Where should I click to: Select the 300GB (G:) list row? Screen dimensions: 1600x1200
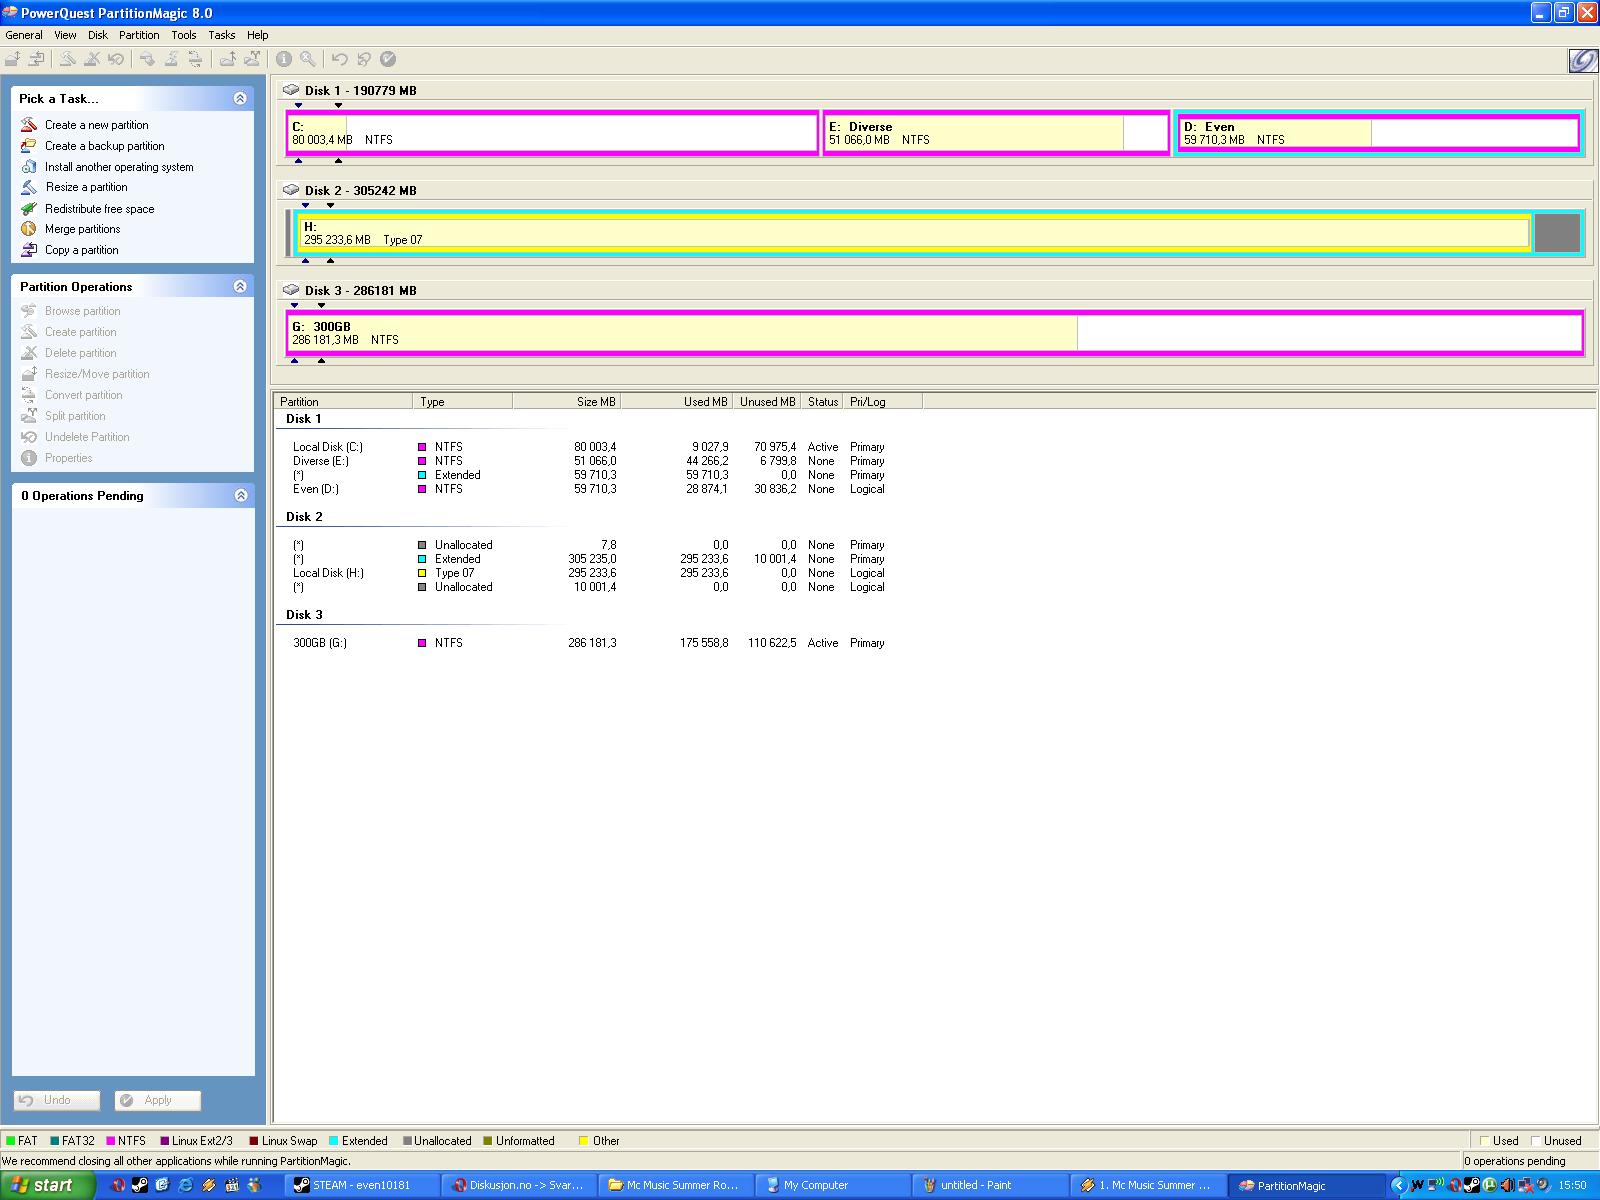[x=589, y=643]
